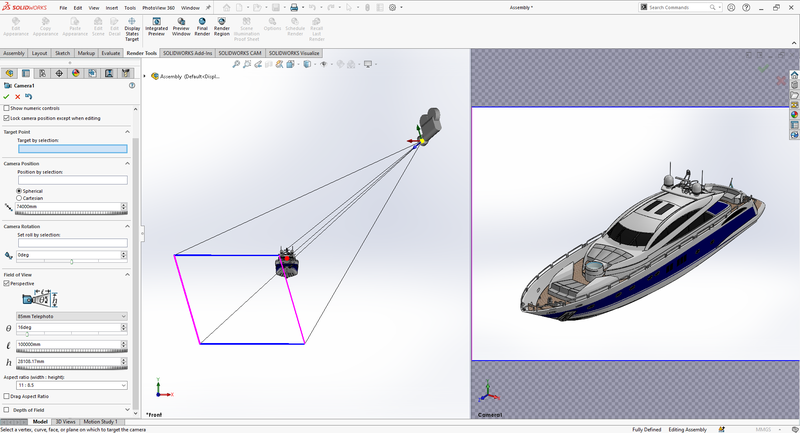This screenshot has height=433, width=800.
Task: Select the Spherical radio button
Action: pyautogui.click(x=19, y=191)
